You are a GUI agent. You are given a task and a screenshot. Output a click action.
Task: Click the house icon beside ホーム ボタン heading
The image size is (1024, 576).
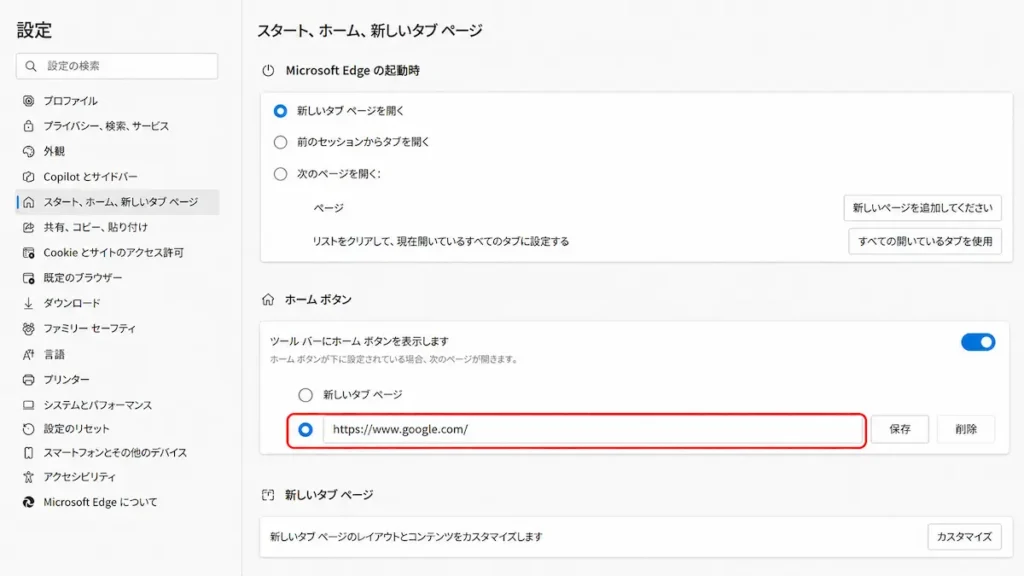pyautogui.click(x=268, y=300)
